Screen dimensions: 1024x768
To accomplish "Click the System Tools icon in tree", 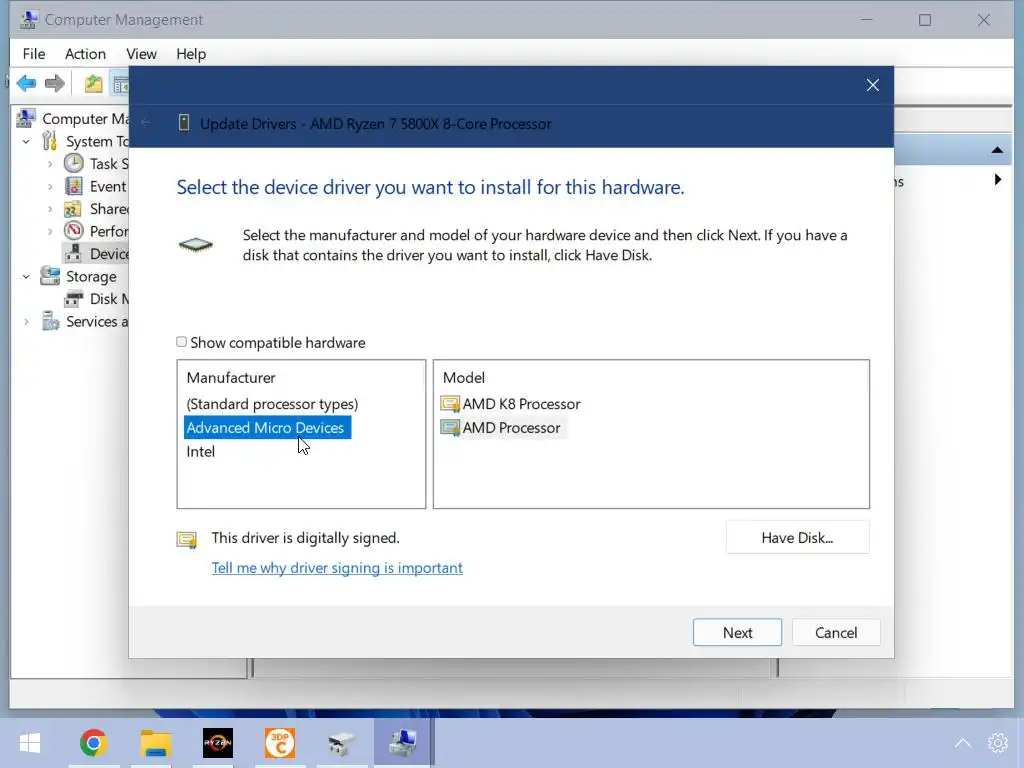I will tap(50, 141).
